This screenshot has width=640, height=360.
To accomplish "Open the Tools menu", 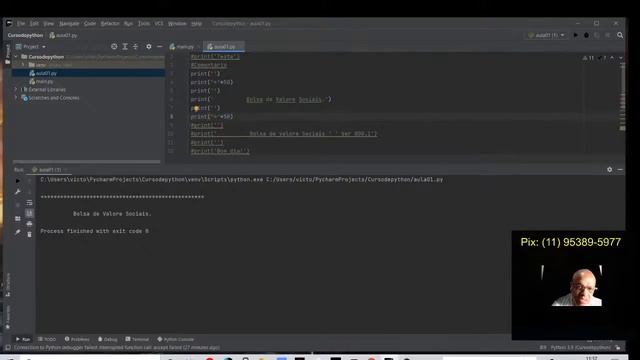I will (144, 24).
